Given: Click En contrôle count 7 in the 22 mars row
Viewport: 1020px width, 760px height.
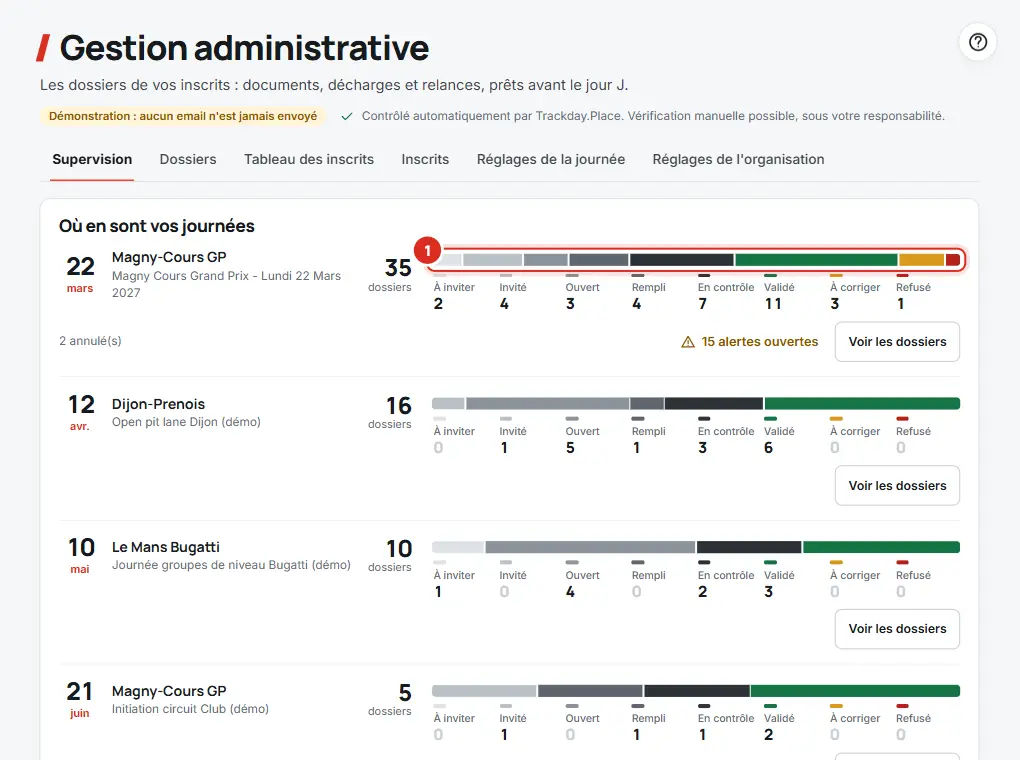Looking at the screenshot, I should pyautogui.click(x=703, y=304).
